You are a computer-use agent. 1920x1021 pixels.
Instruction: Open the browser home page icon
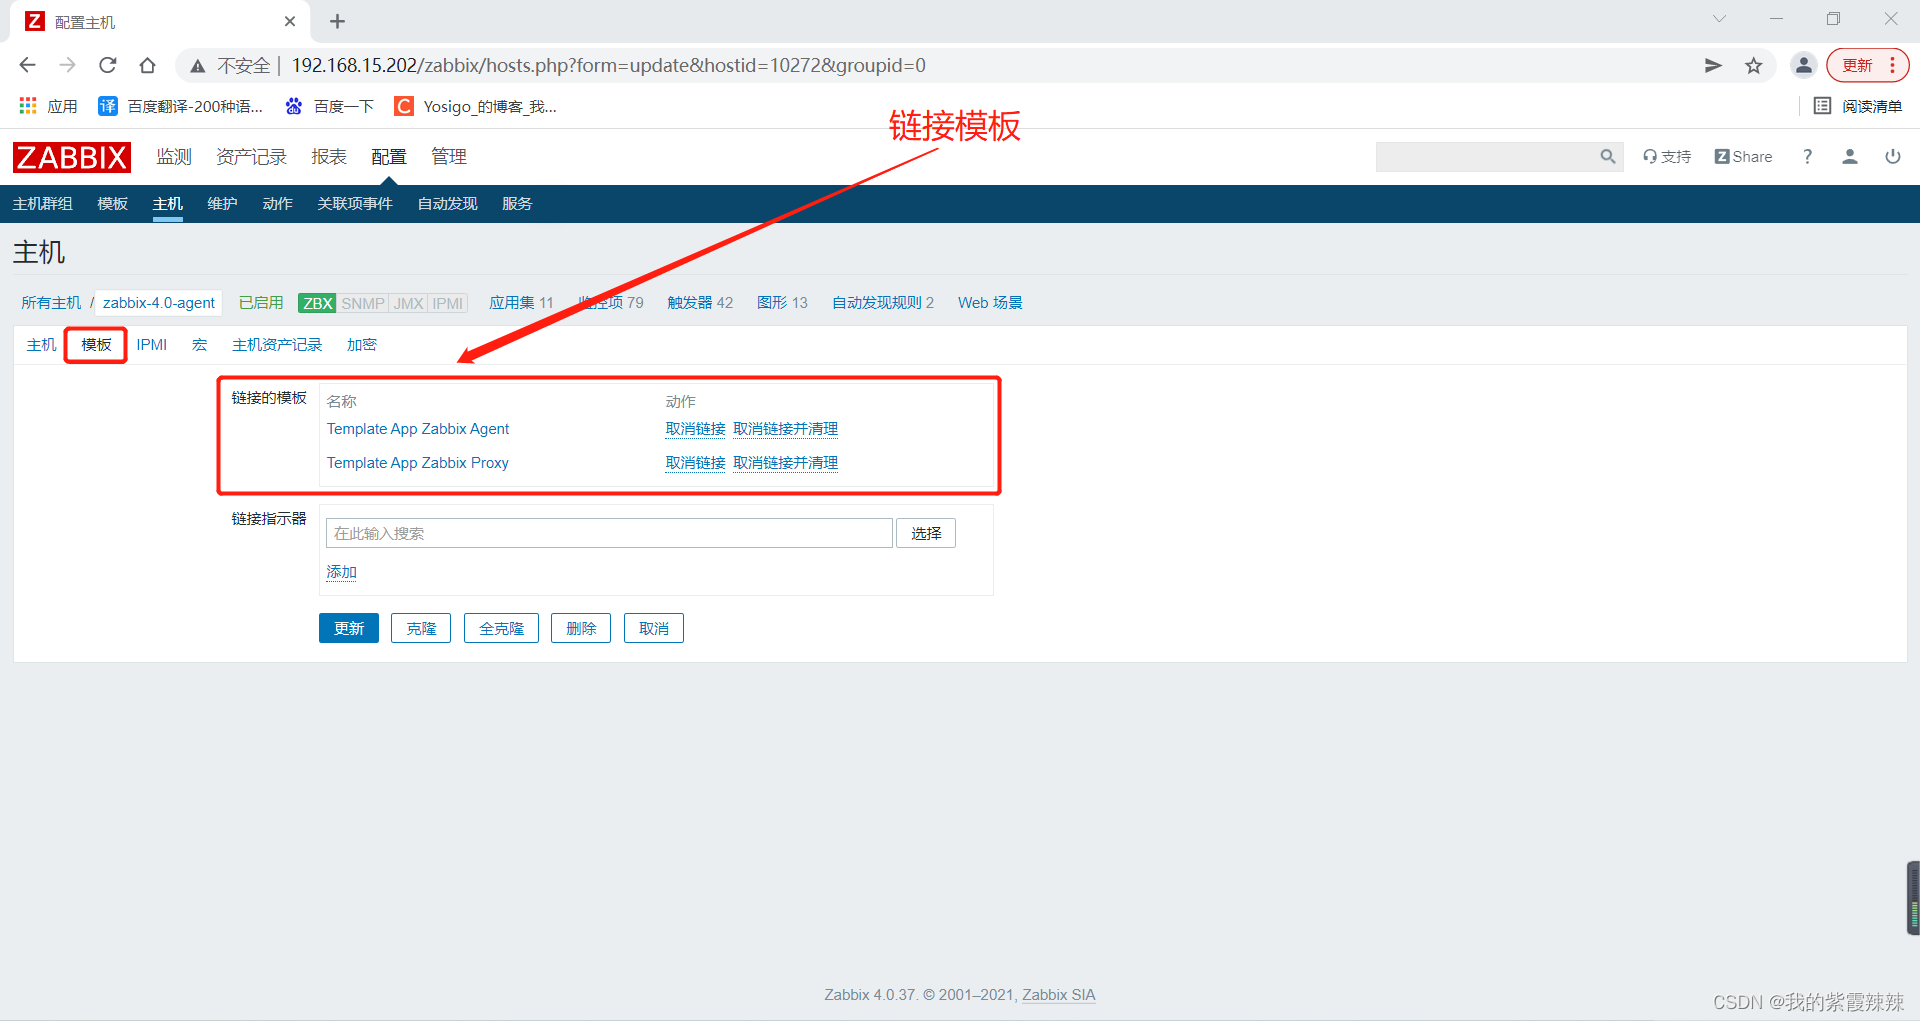147,65
